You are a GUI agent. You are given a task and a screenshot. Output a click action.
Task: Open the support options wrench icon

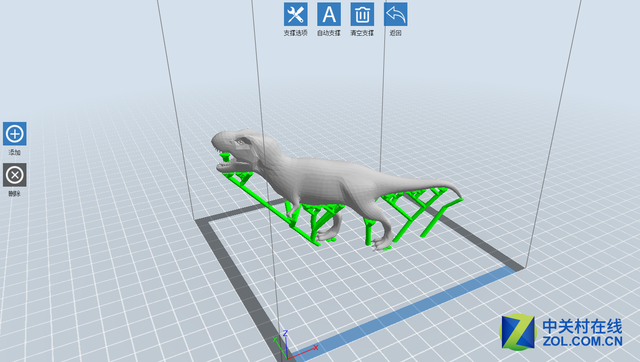(x=296, y=14)
